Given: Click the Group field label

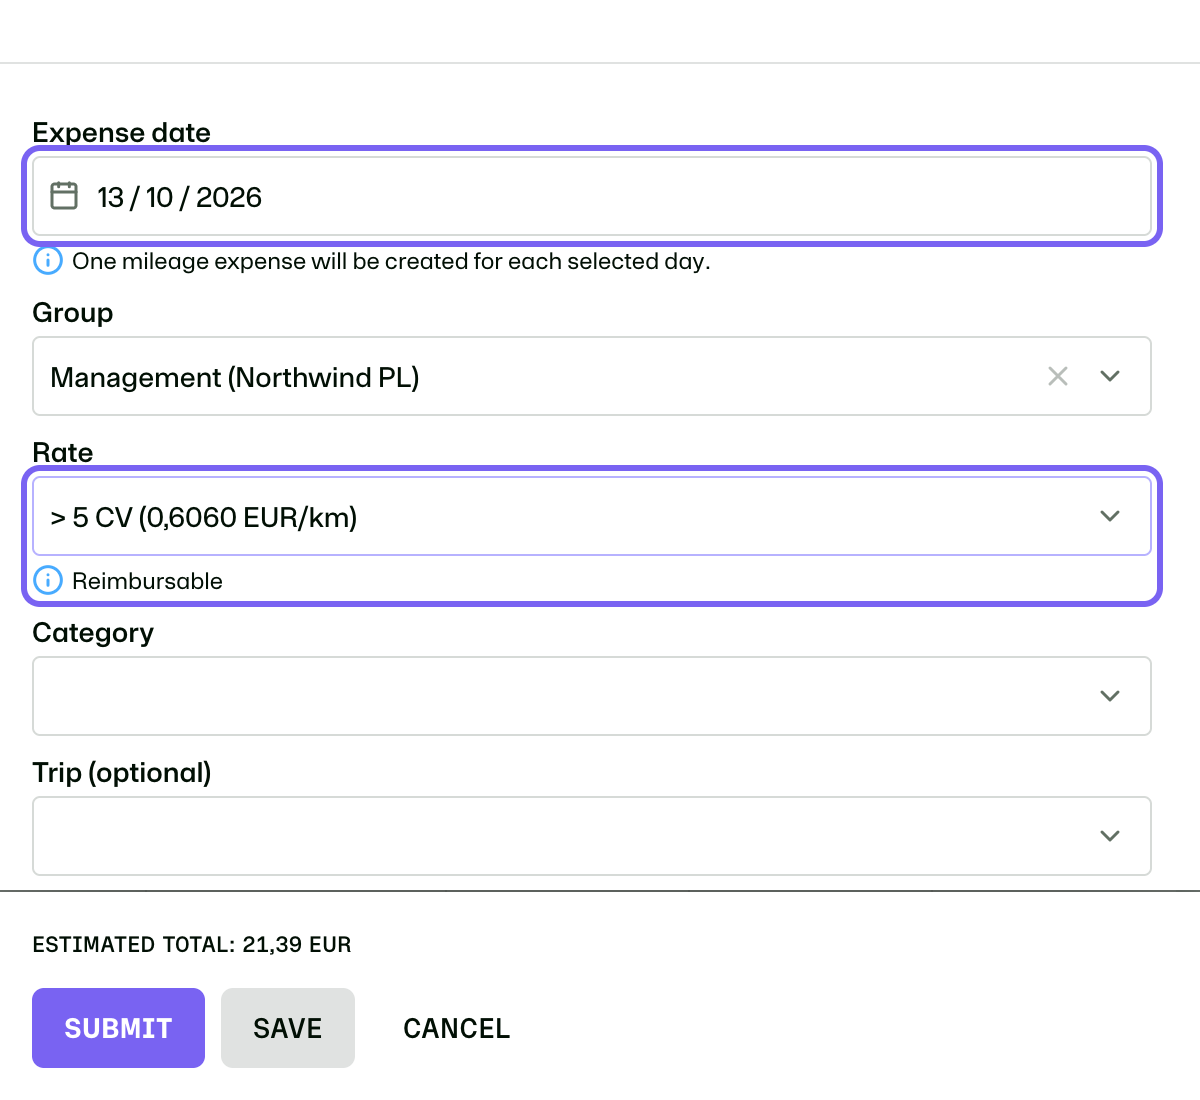Looking at the screenshot, I should [x=73, y=313].
